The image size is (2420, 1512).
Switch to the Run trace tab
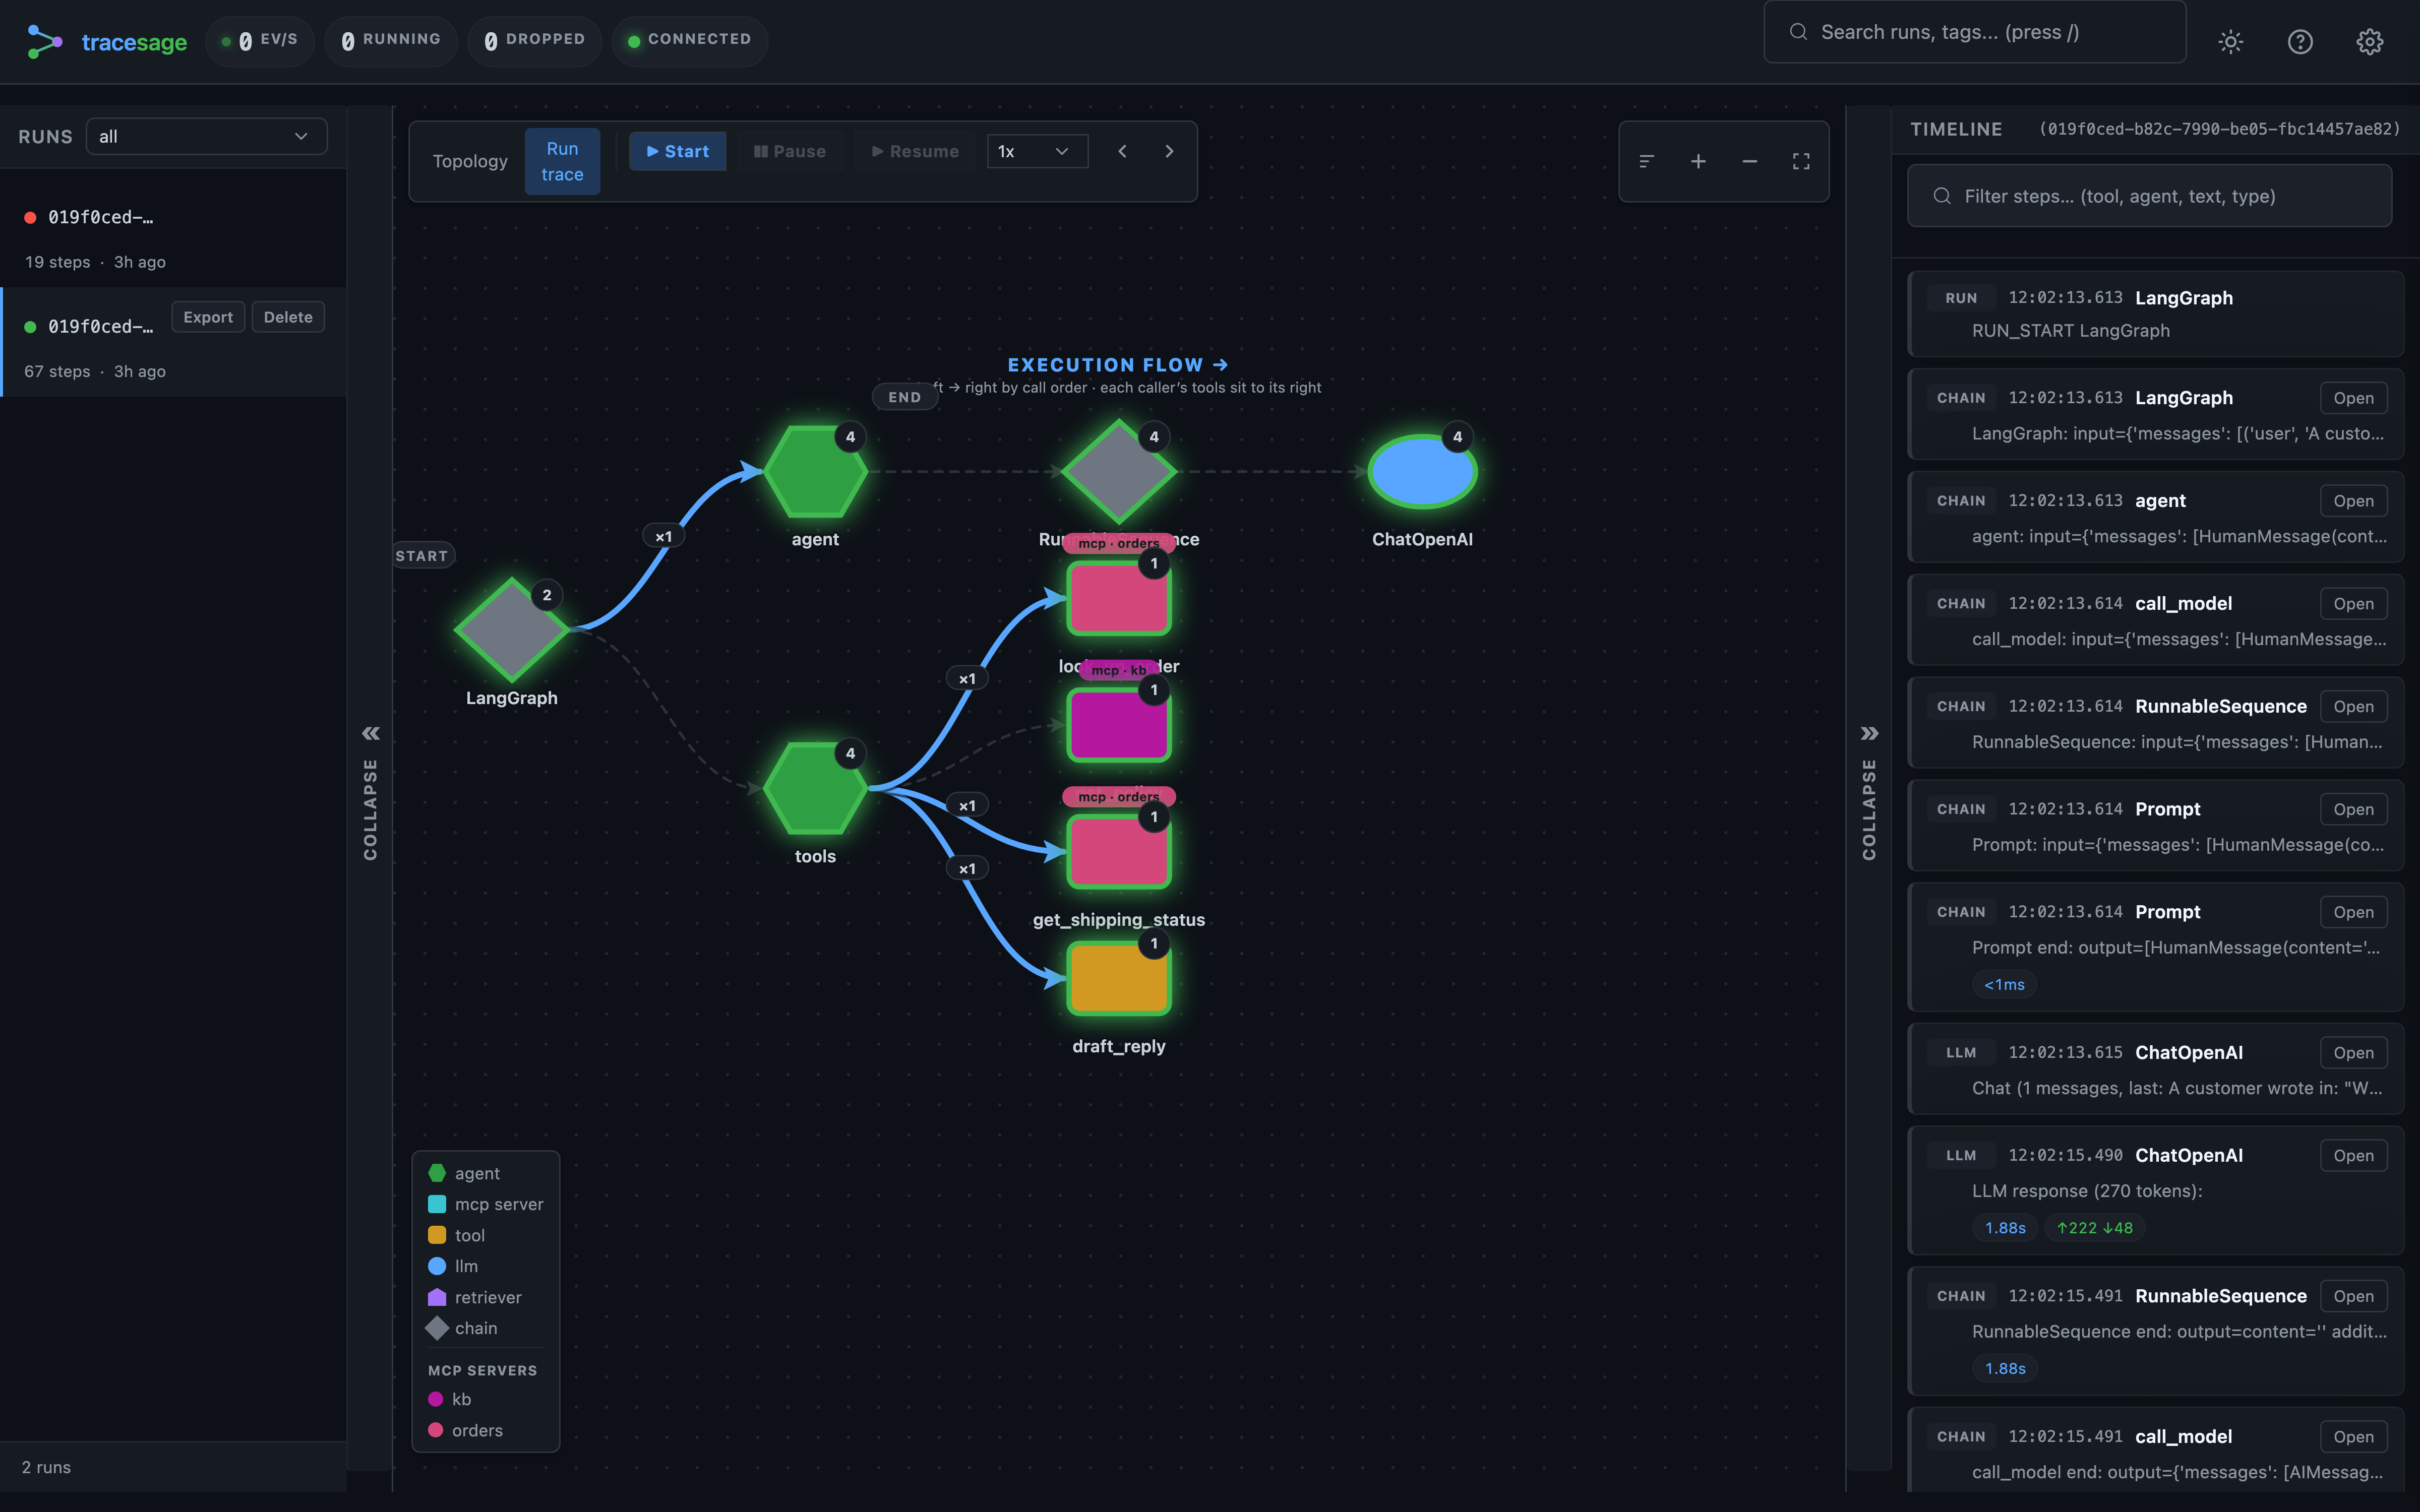(562, 161)
